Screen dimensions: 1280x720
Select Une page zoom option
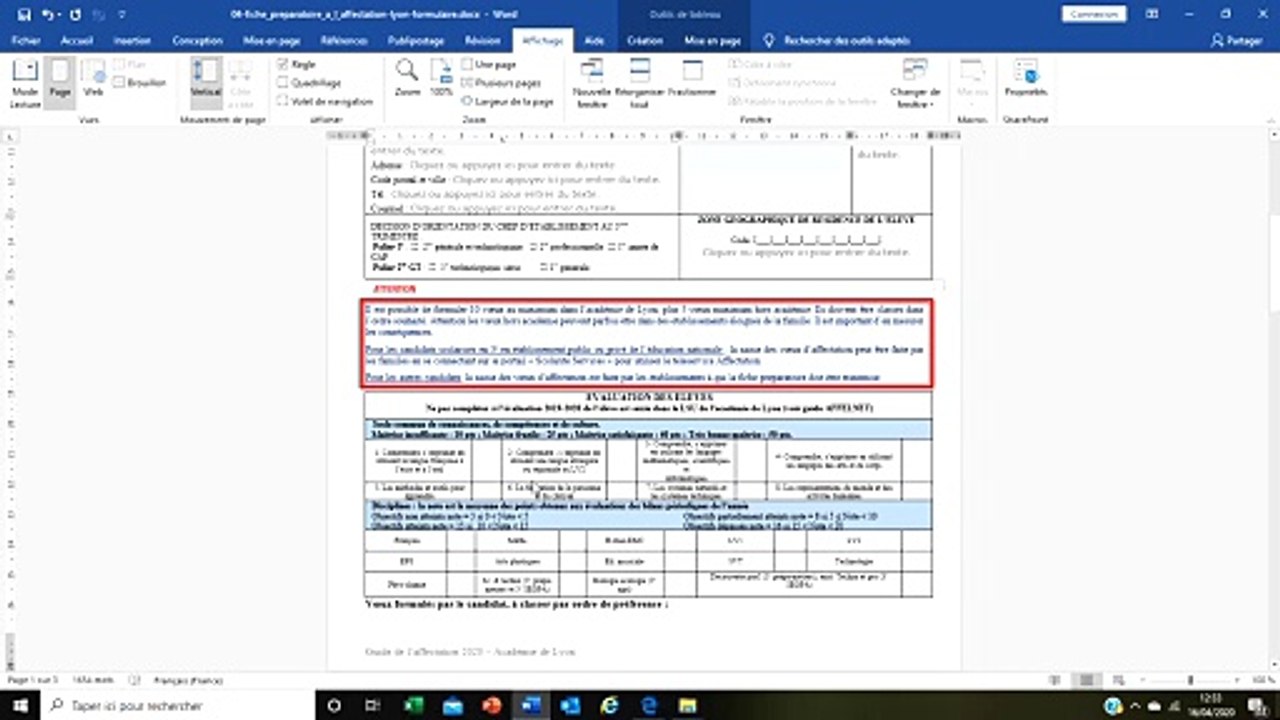(x=489, y=64)
